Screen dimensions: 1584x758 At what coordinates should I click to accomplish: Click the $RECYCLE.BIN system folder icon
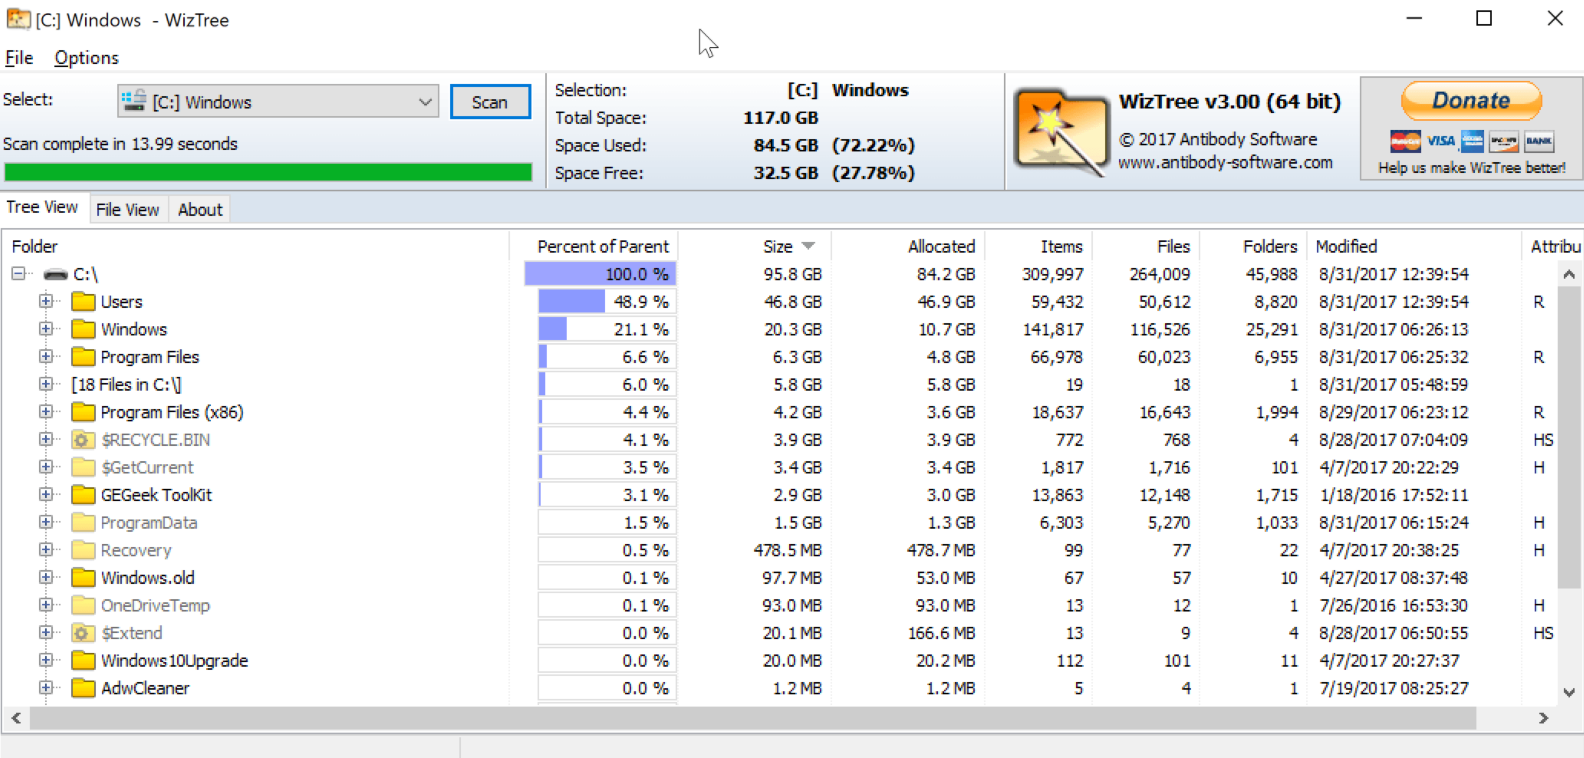(x=84, y=440)
